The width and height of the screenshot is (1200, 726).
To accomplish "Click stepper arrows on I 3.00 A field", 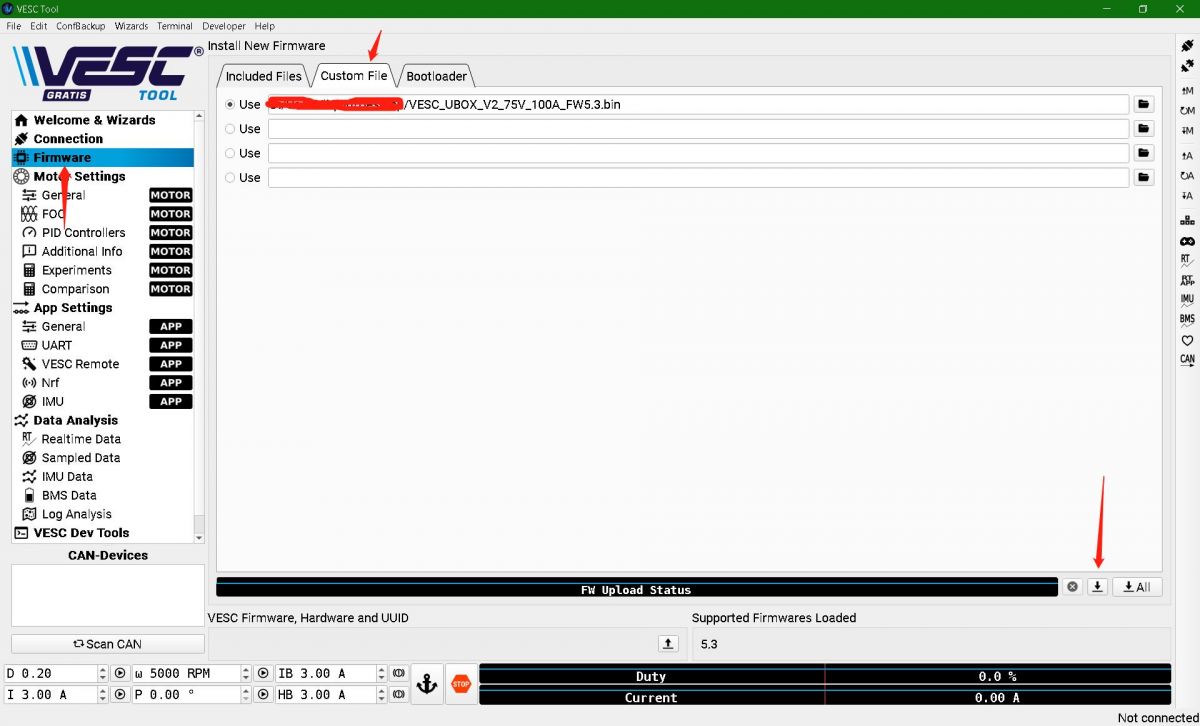I will (x=102, y=694).
